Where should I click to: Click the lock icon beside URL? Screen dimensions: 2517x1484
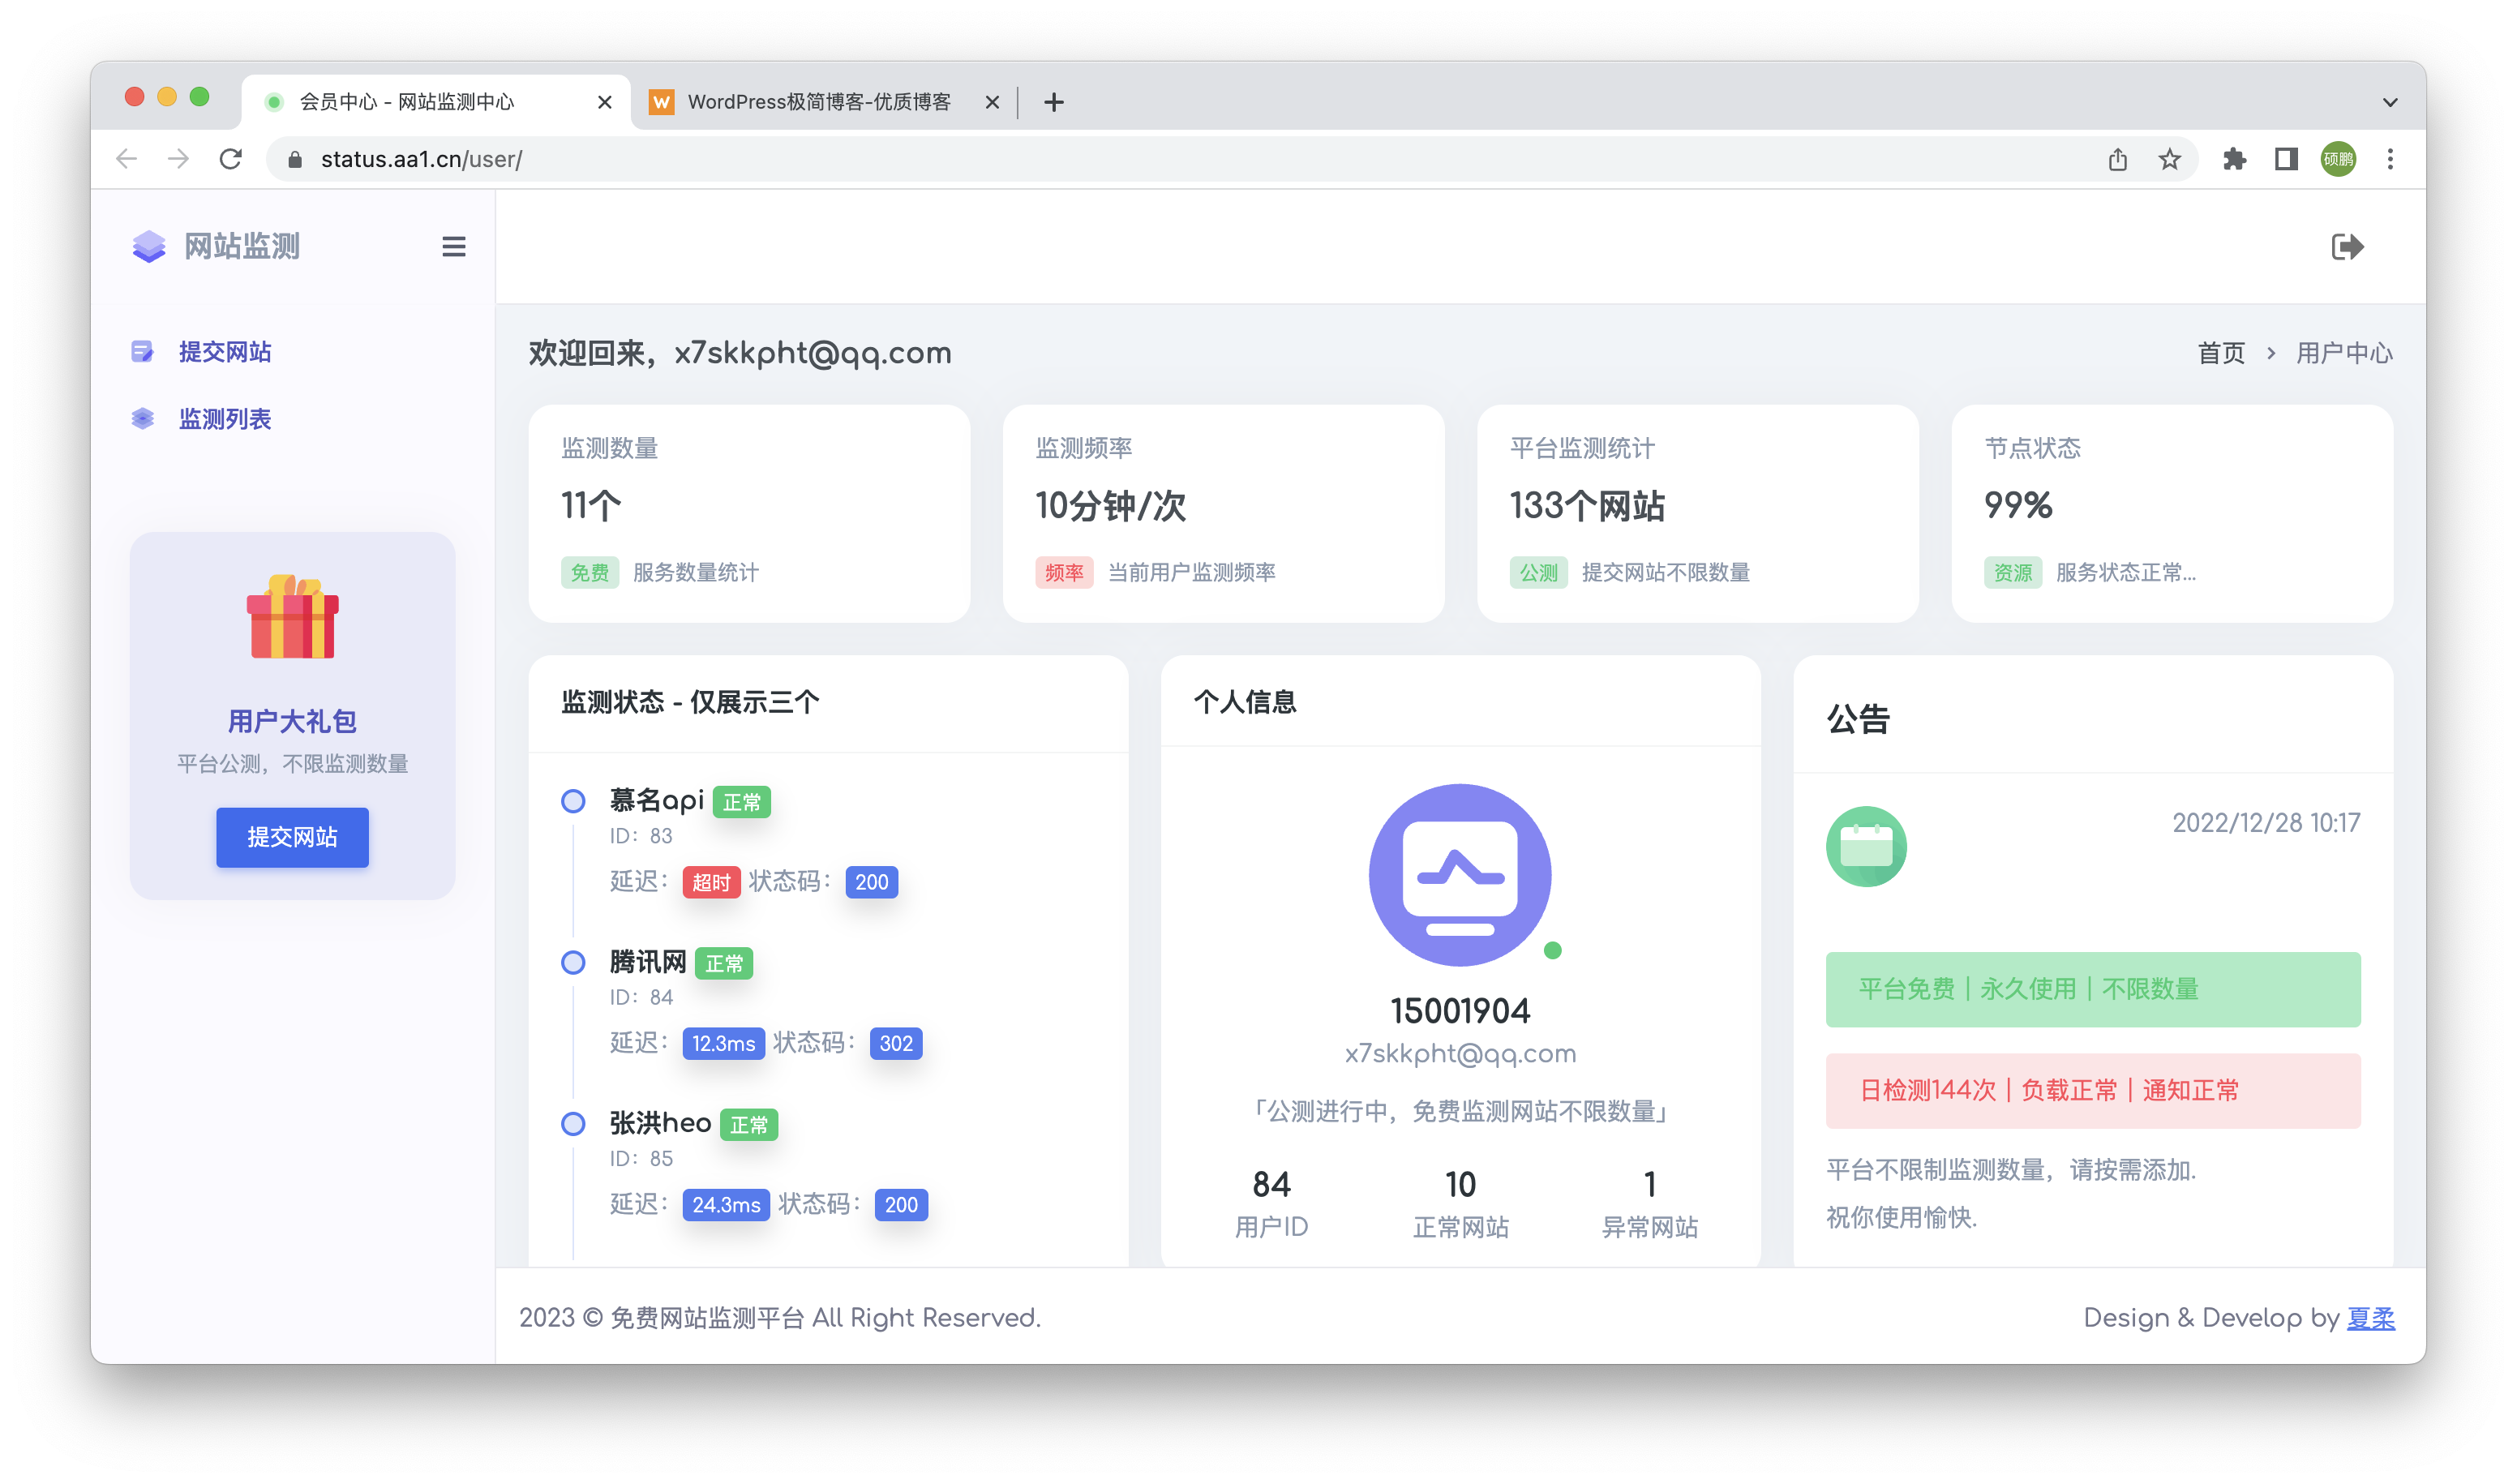pyautogui.click(x=294, y=159)
